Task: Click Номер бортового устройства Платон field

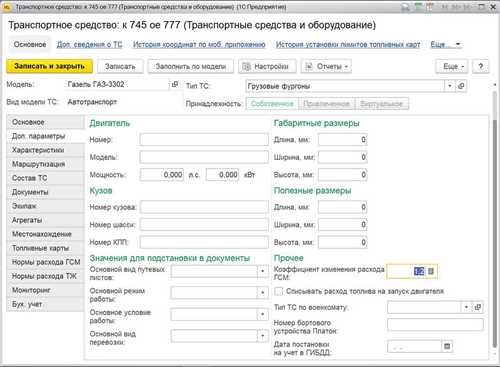Action: [435, 324]
